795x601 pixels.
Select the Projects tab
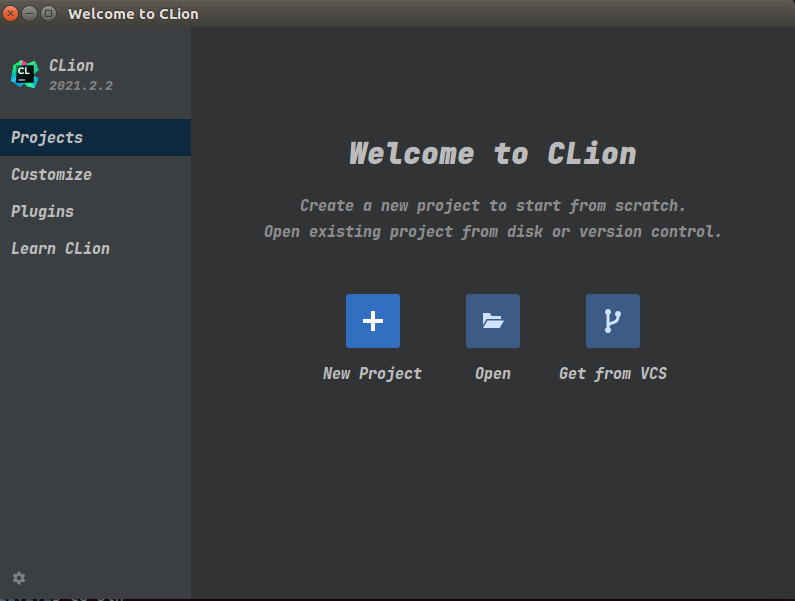pyautogui.click(x=95, y=137)
